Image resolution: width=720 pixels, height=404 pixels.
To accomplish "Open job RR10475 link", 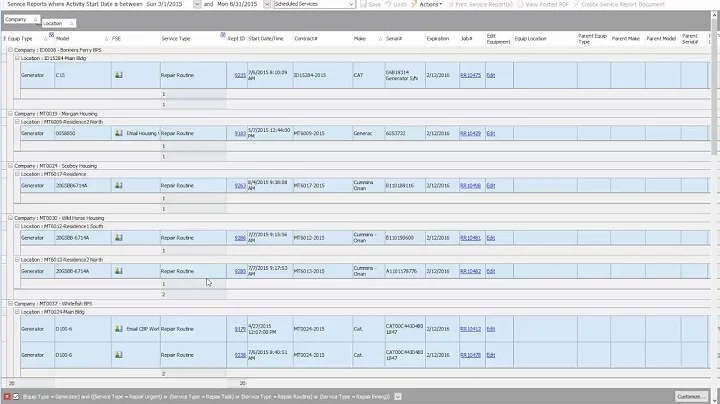I will tap(470, 75).
